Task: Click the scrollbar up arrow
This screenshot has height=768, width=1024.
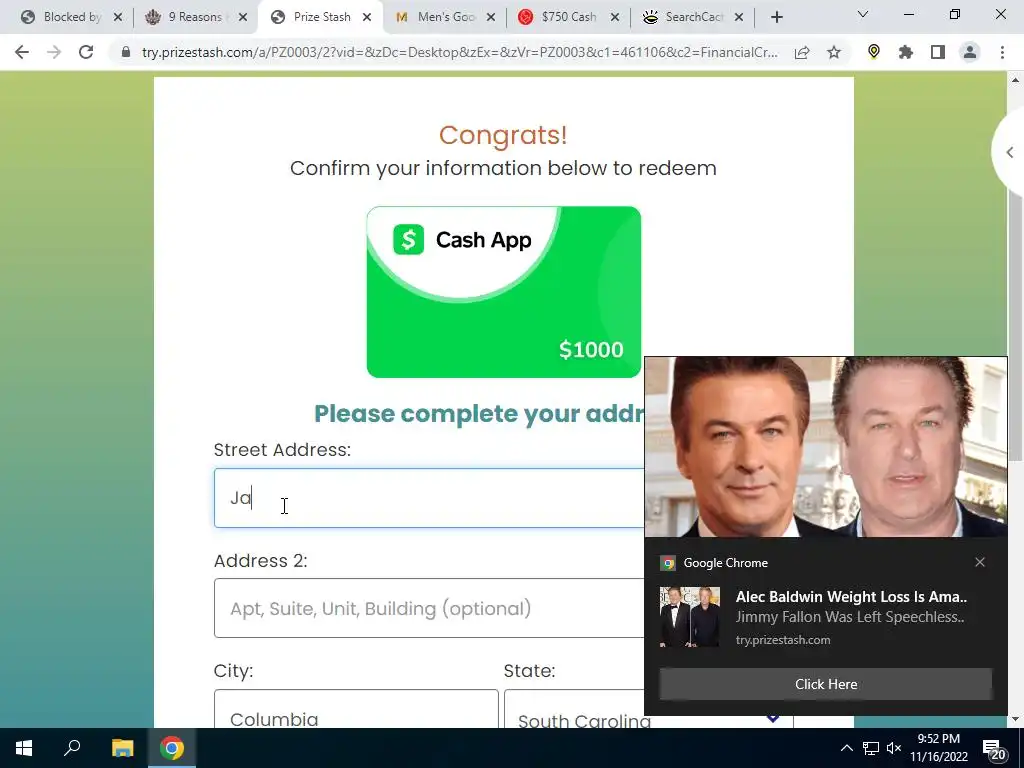Action: 1015,80
